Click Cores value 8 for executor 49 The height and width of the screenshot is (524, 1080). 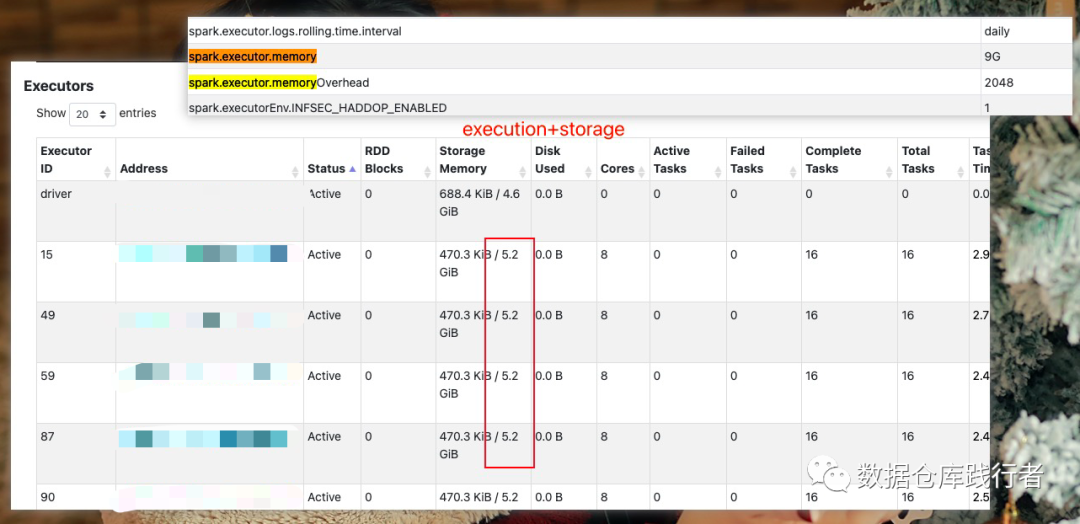click(x=604, y=315)
